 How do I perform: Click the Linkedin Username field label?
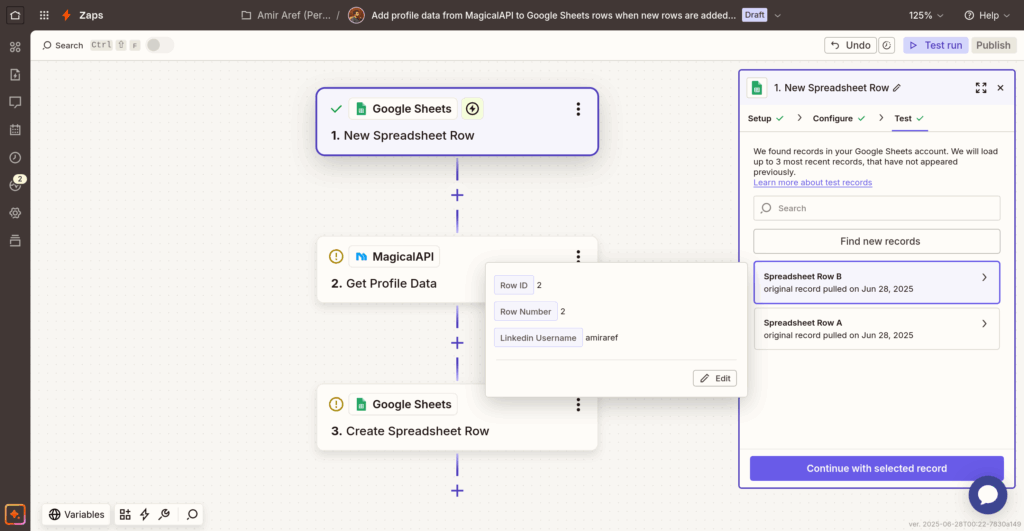[538, 338]
